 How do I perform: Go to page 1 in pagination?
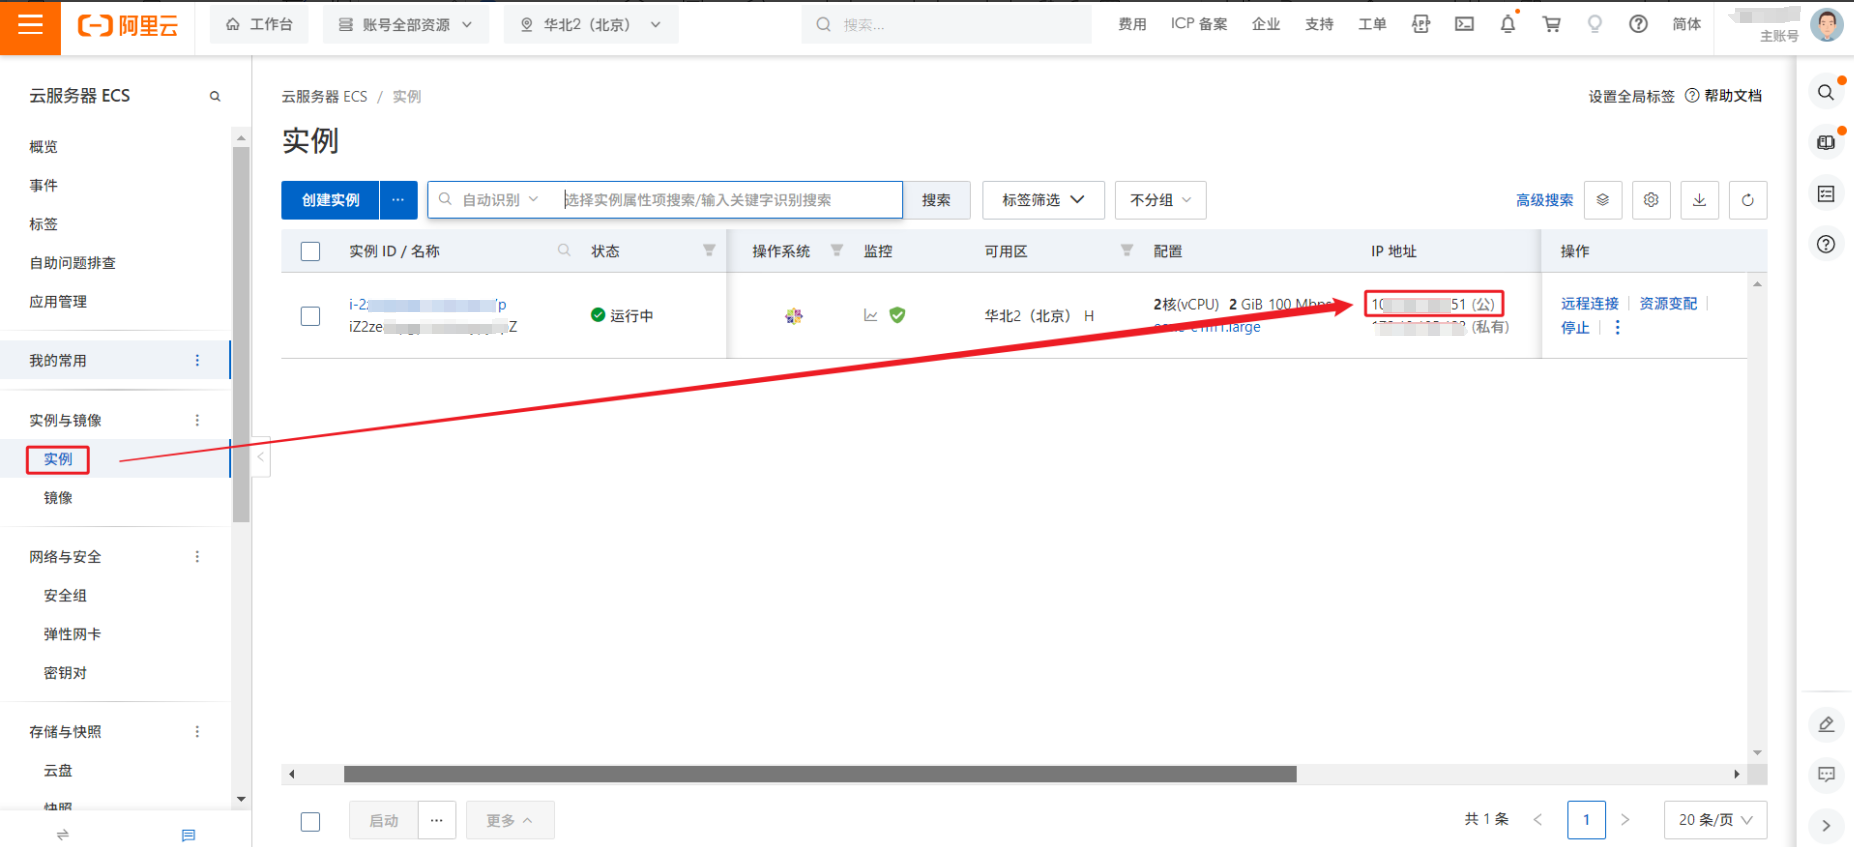[x=1586, y=820]
